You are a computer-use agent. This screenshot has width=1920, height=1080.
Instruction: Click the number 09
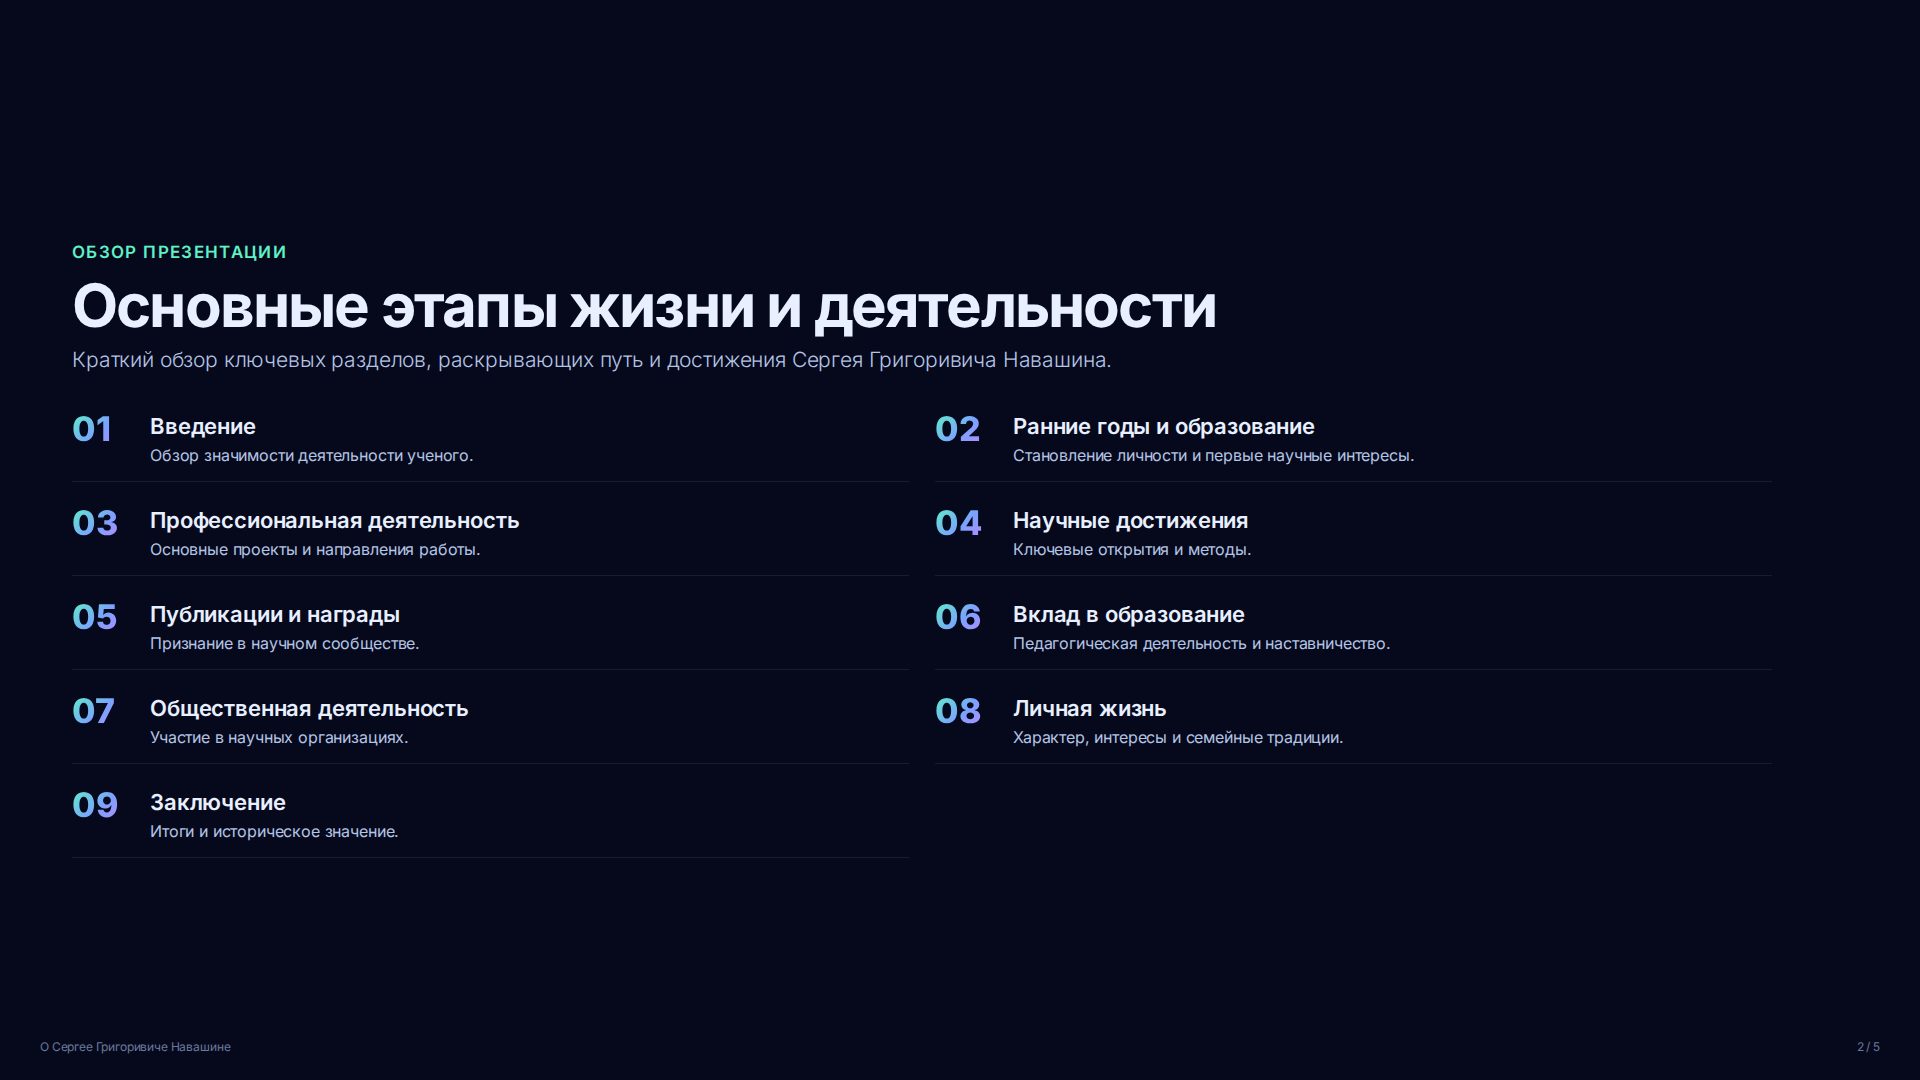tap(95, 805)
